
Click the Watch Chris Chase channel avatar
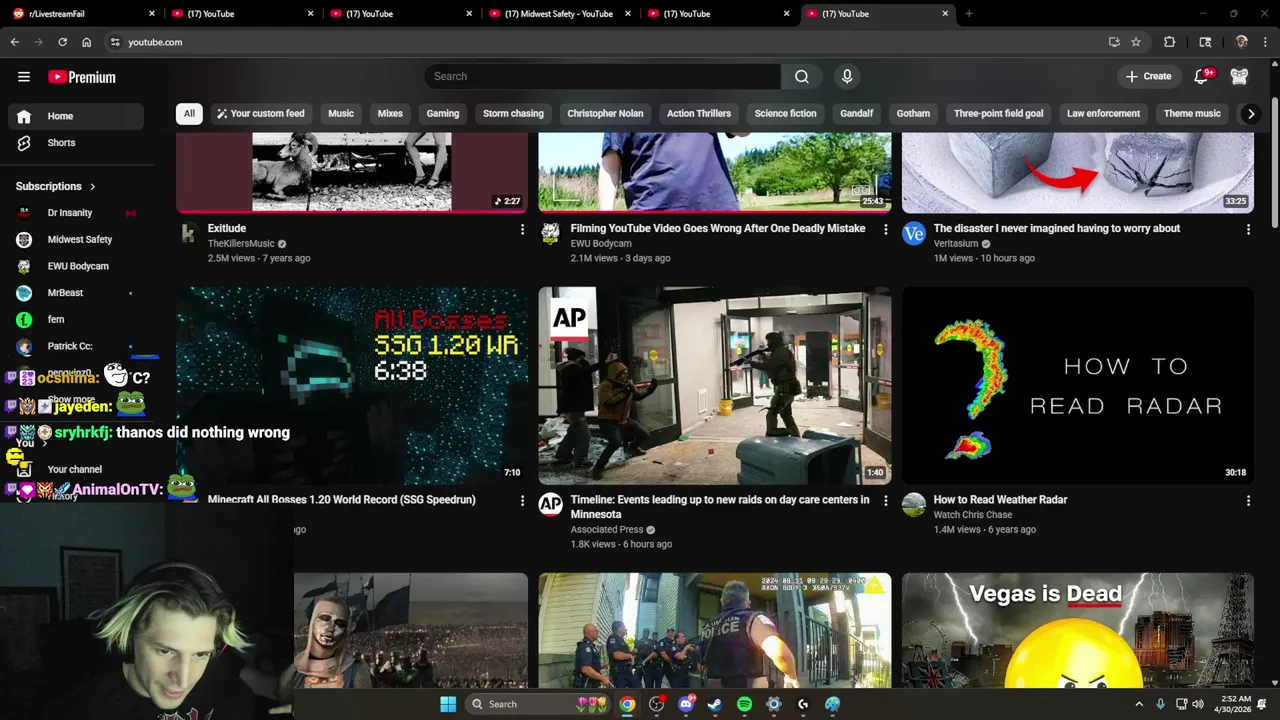pos(914,505)
